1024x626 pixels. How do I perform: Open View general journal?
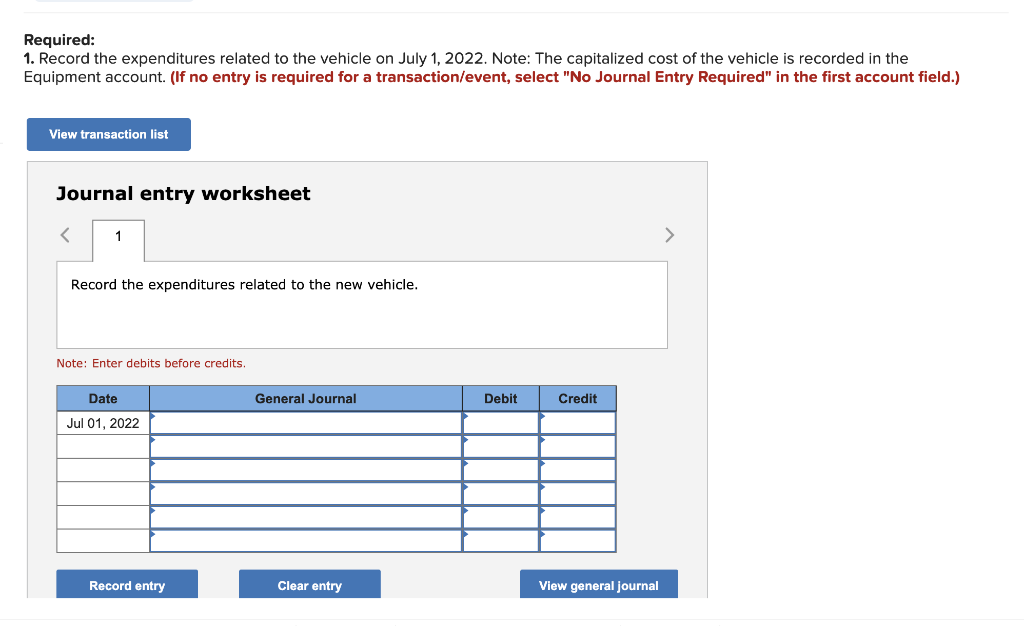[599, 585]
